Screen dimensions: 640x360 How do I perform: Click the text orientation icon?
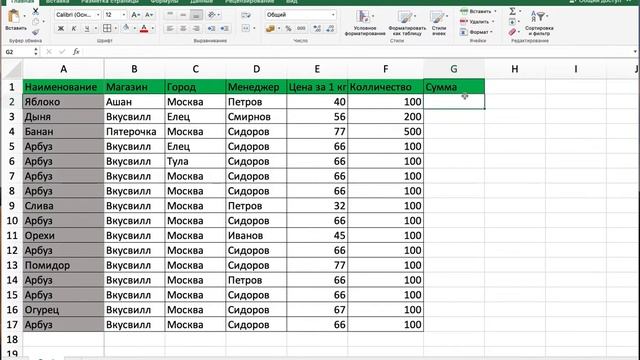(x=211, y=15)
